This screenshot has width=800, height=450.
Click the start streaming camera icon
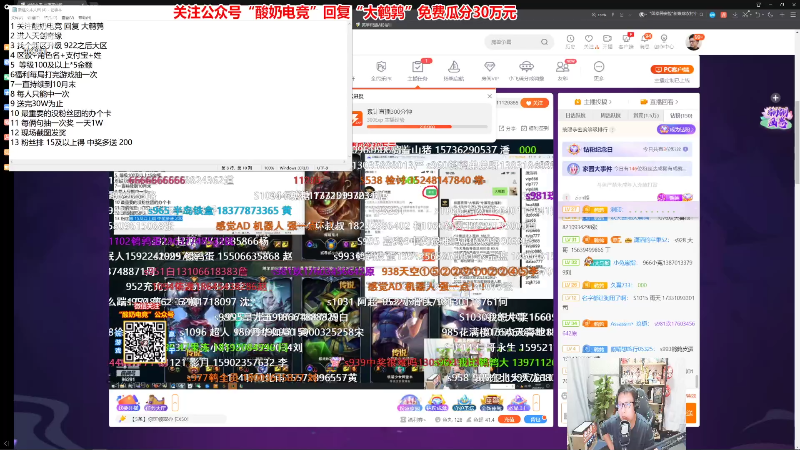tap(607, 39)
